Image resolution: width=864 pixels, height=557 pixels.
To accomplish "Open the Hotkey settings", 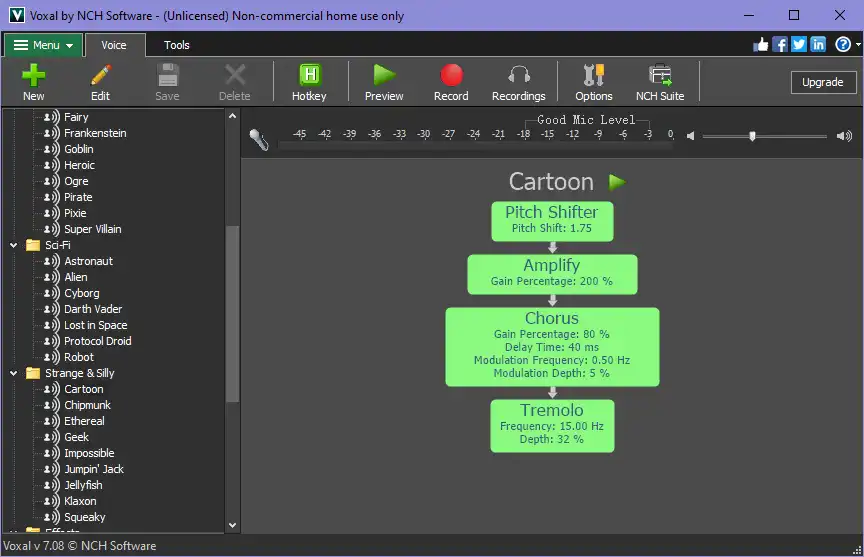I will [309, 82].
